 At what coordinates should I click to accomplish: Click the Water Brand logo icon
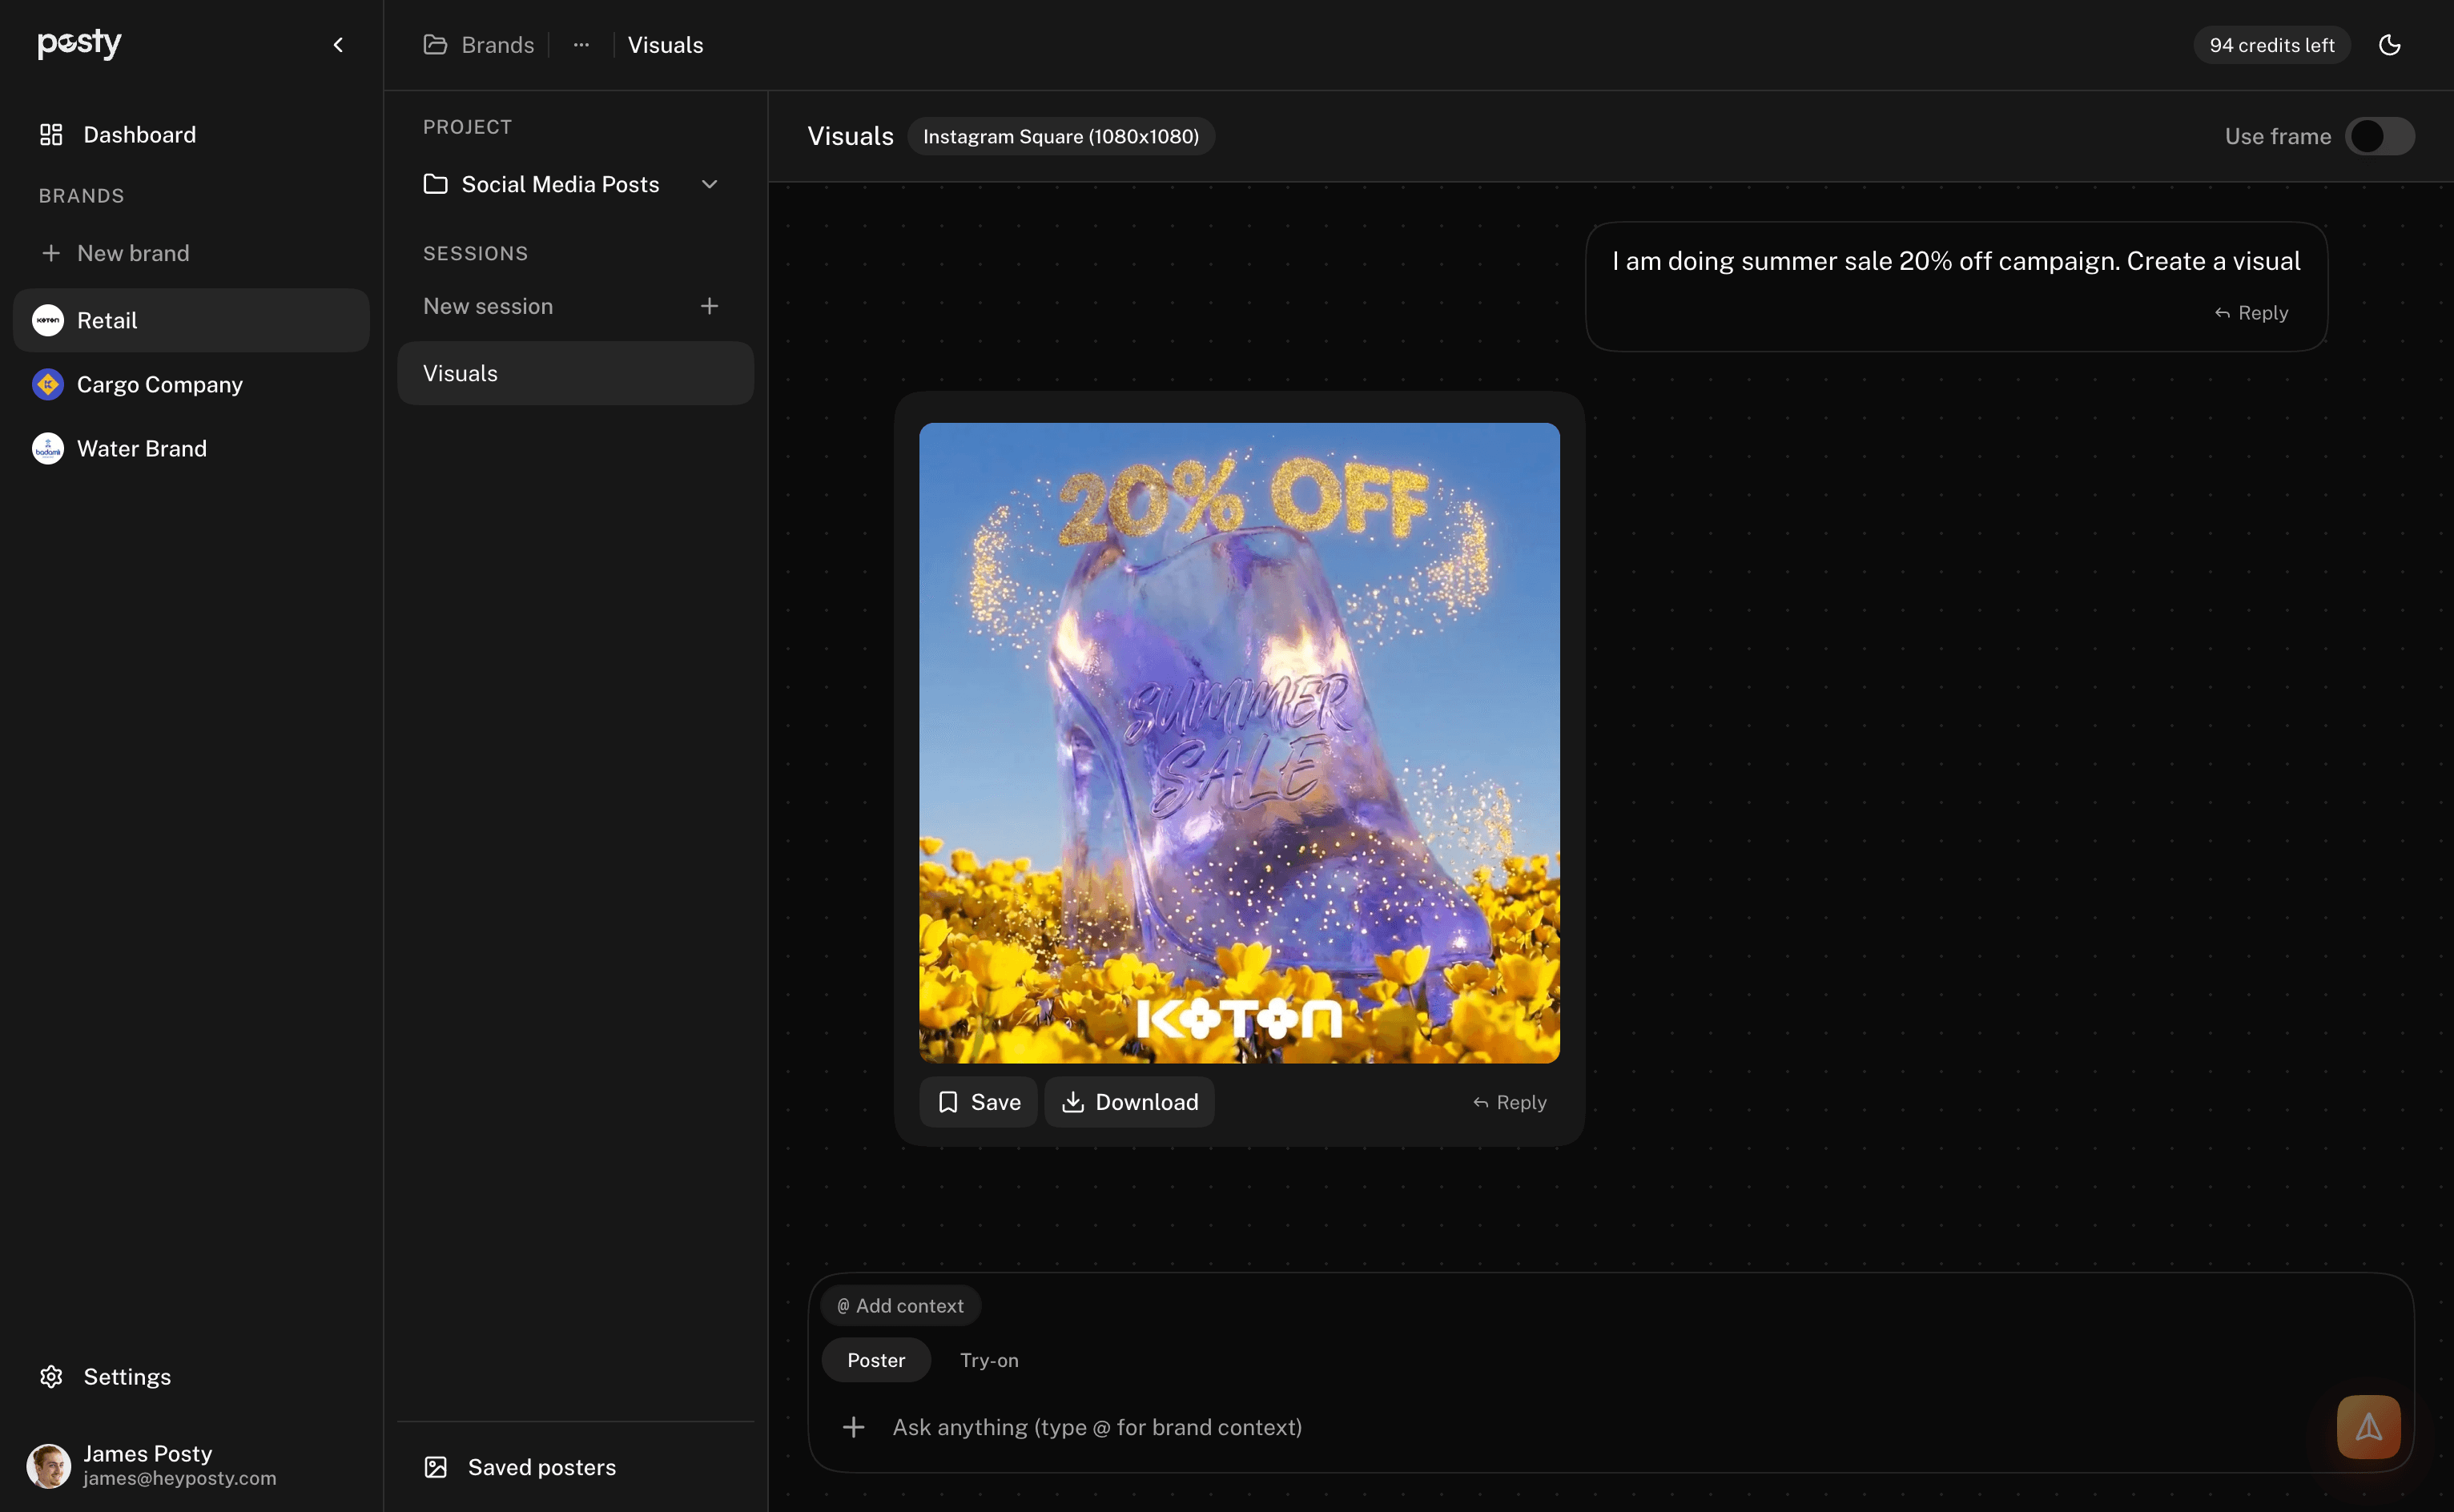[48, 448]
